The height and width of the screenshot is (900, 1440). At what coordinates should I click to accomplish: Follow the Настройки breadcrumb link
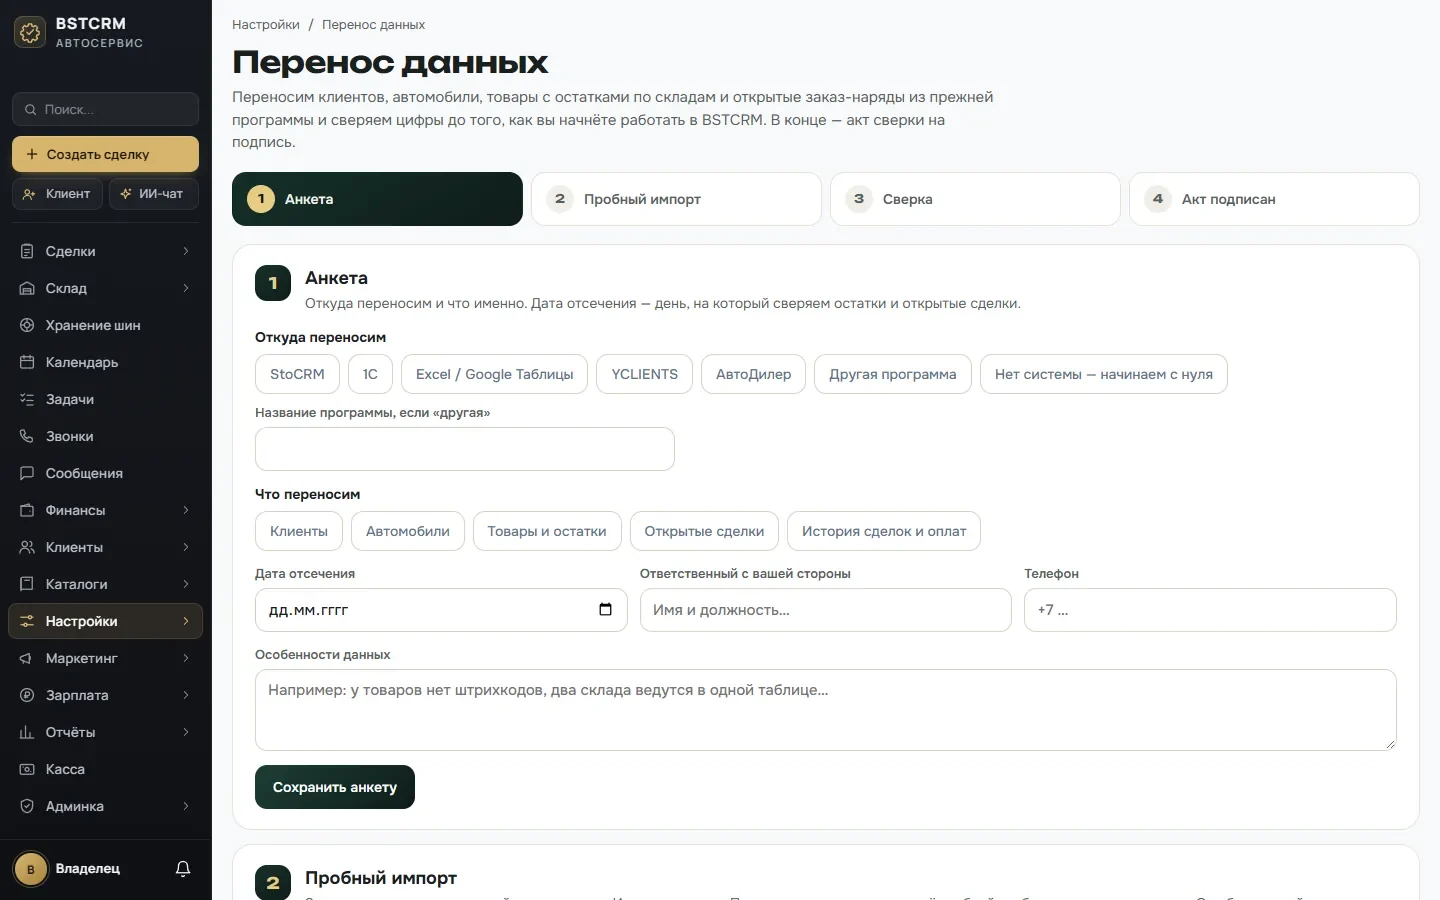(266, 24)
